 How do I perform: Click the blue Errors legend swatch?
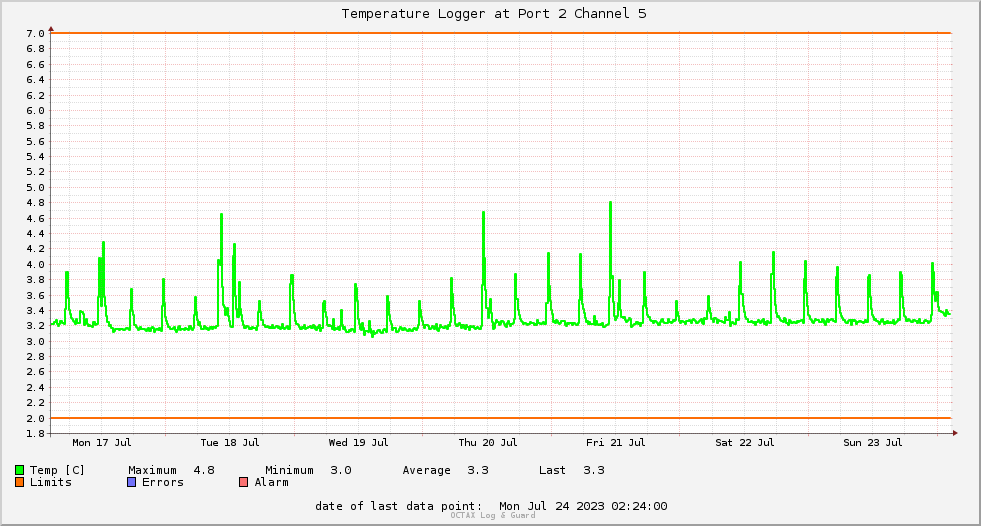coord(131,482)
